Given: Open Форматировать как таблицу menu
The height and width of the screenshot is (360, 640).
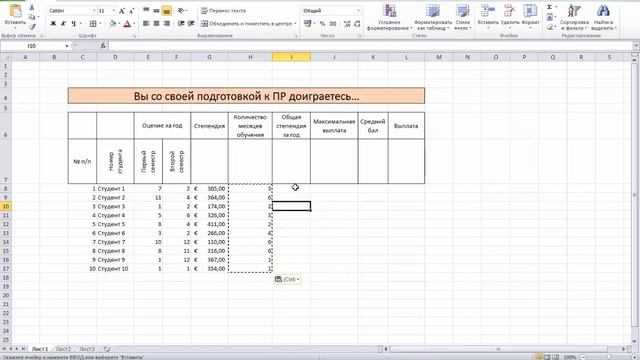Looking at the screenshot, I should (x=433, y=17).
